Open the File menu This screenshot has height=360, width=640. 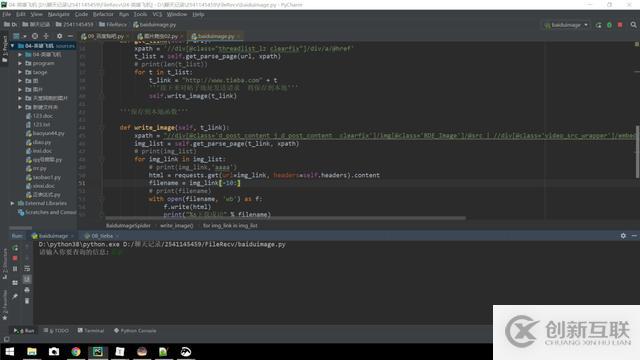(7, 14)
